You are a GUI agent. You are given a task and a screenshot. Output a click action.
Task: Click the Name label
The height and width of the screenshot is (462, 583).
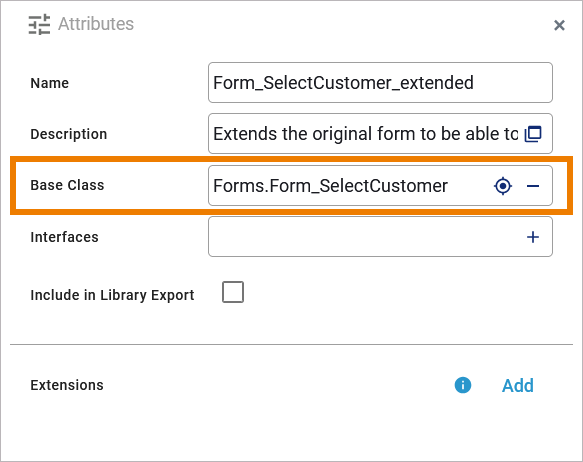[x=49, y=83]
